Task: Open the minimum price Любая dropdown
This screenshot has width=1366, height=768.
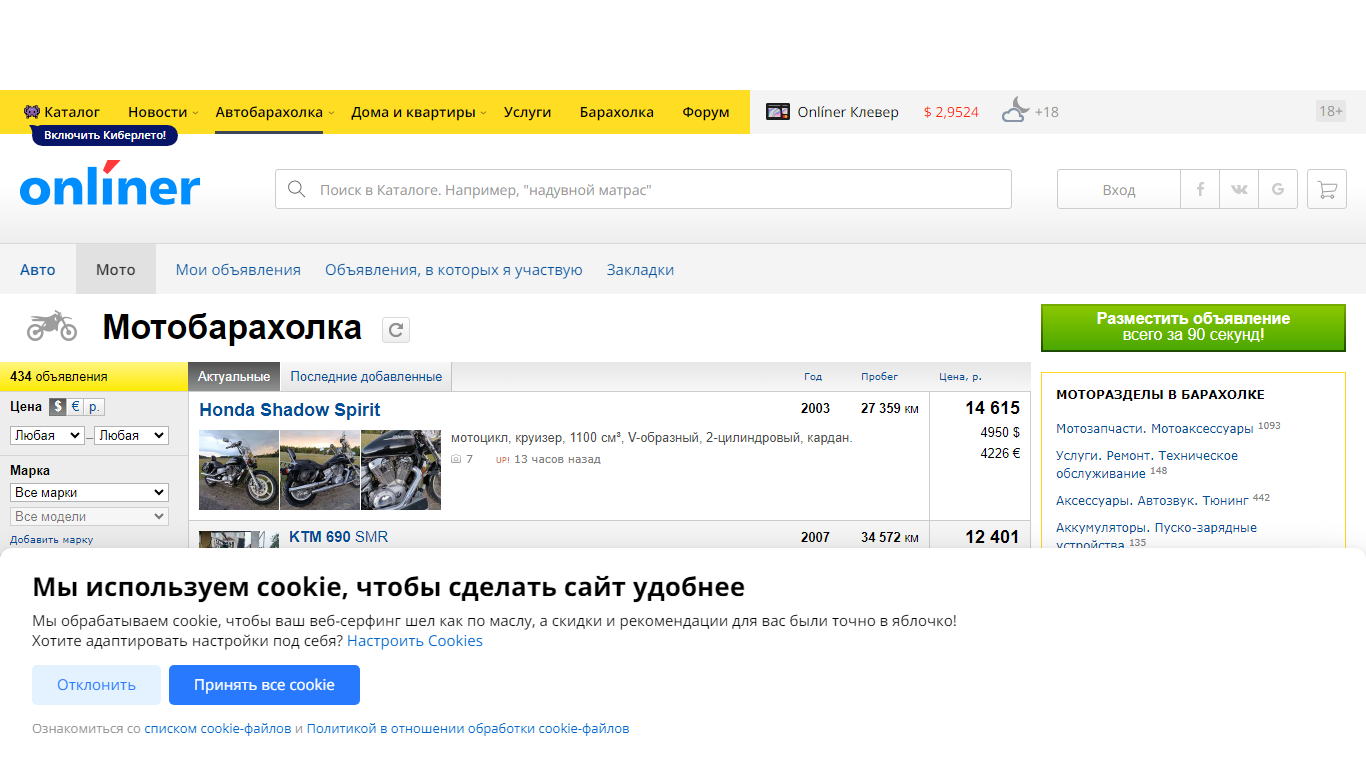Action: coord(47,436)
